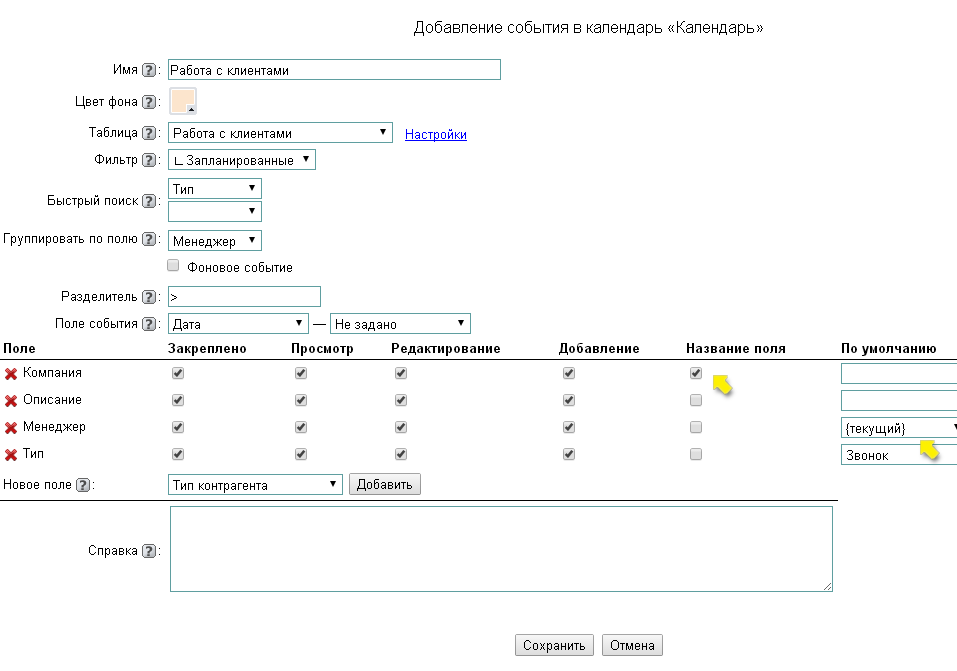
Task: Expand the Фильтр dropdown Запланированные
Action: (x=241, y=160)
